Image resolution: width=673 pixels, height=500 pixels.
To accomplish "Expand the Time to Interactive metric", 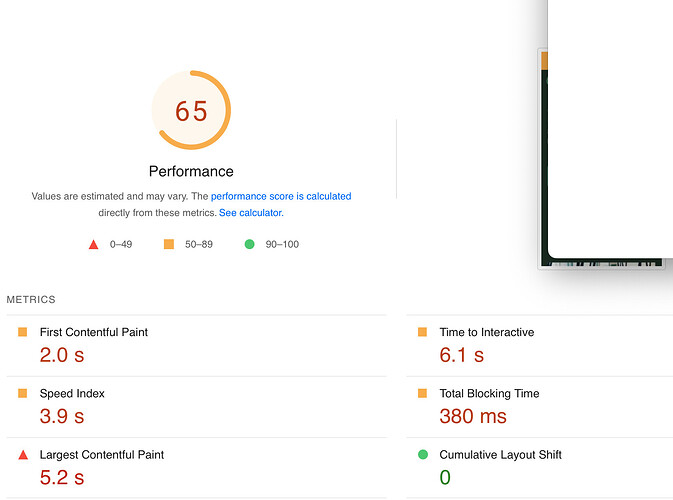I will [x=540, y=345].
